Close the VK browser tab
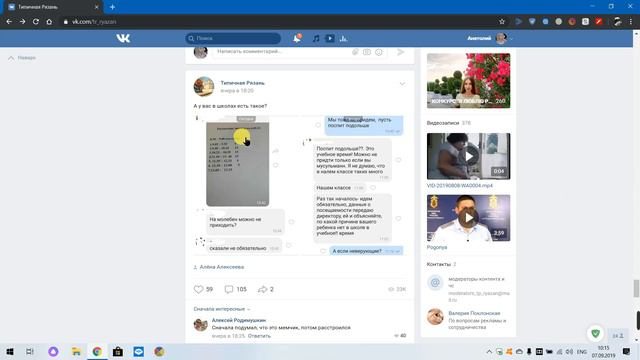 click(97, 7)
